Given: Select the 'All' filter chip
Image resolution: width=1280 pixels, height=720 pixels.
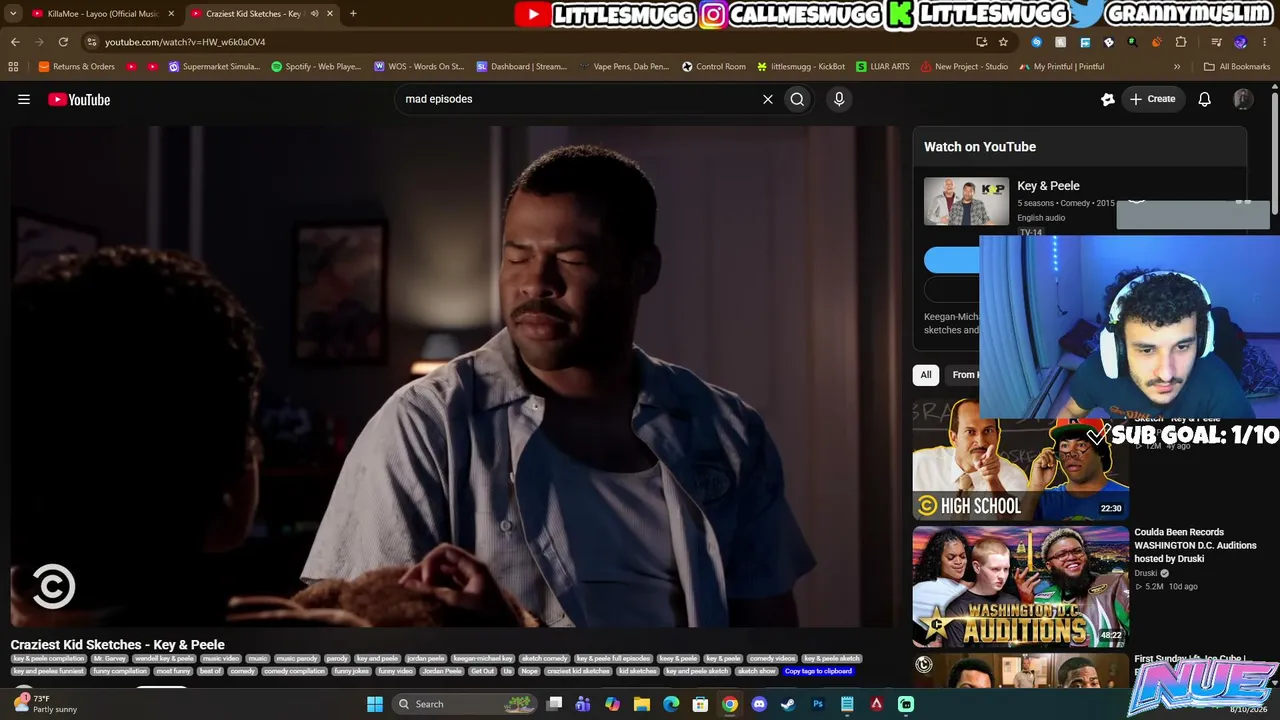Looking at the screenshot, I should point(926,375).
